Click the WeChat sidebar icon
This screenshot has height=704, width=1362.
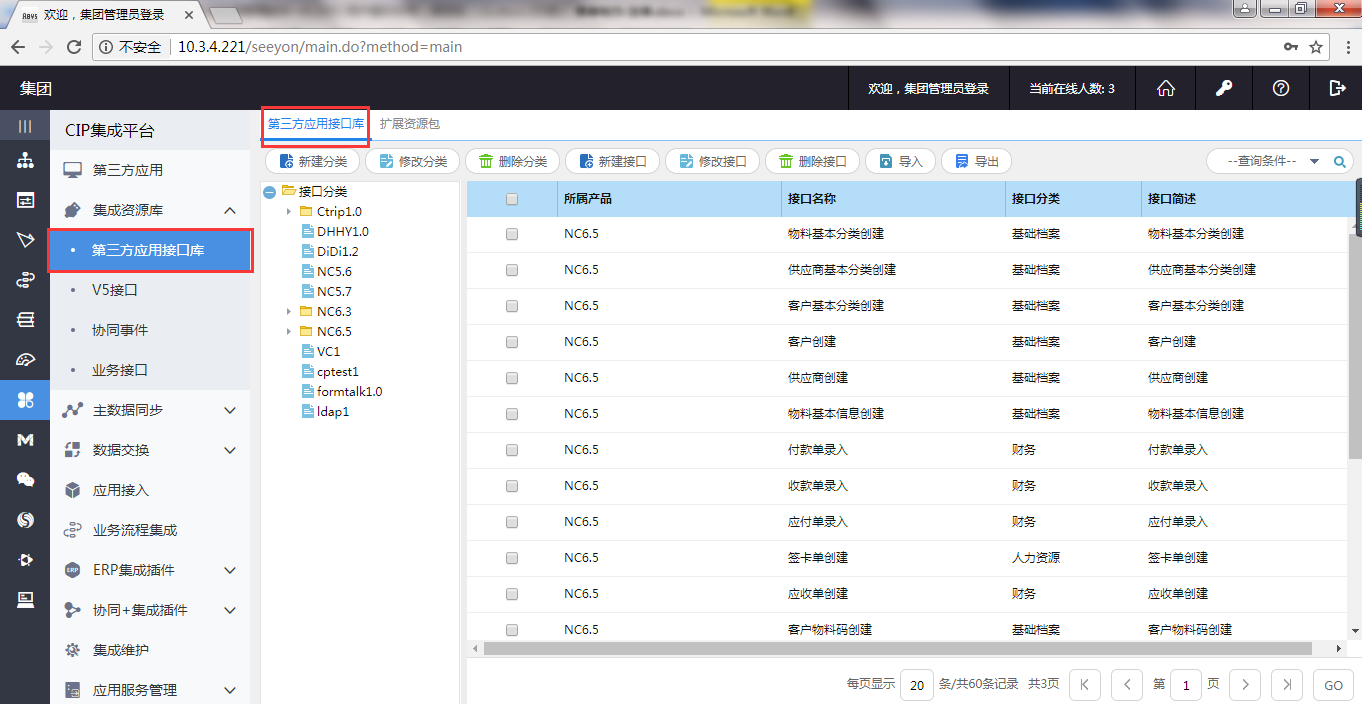(25, 480)
